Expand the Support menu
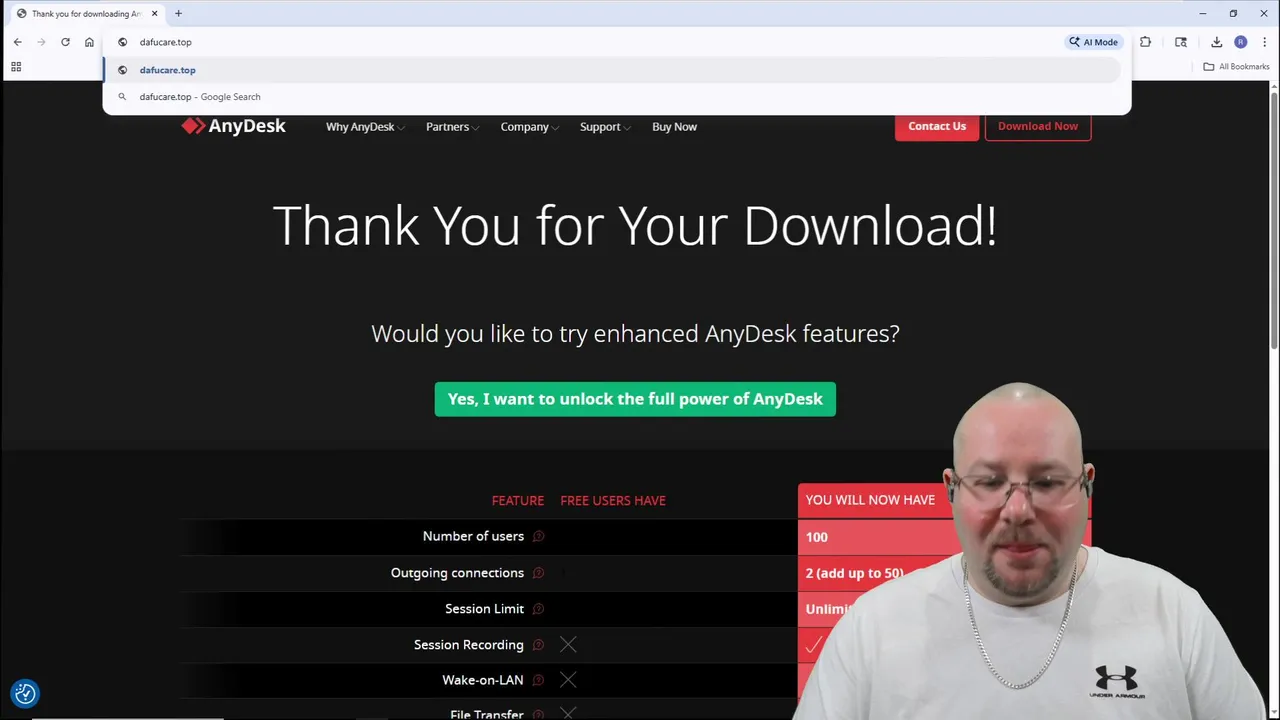 (605, 127)
